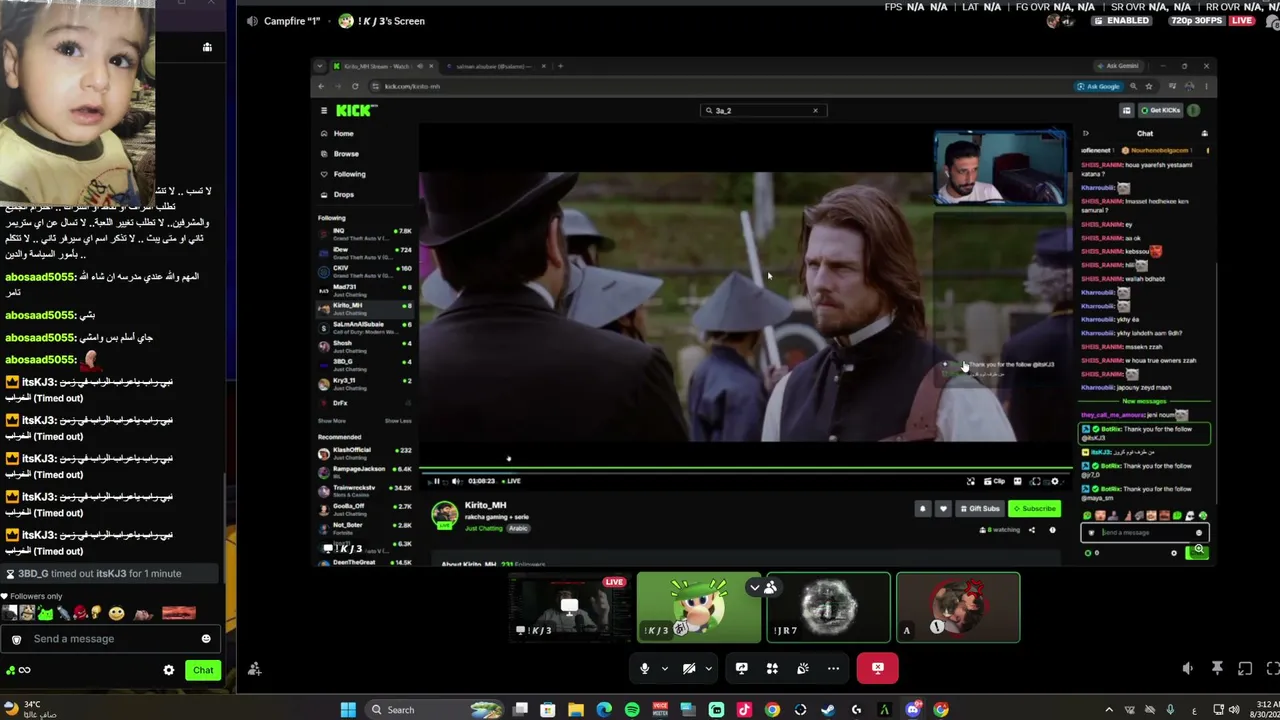1280x720 pixels.
Task: Subscribe to Kirito_MH channel
Action: click(x=1034, y=509)
